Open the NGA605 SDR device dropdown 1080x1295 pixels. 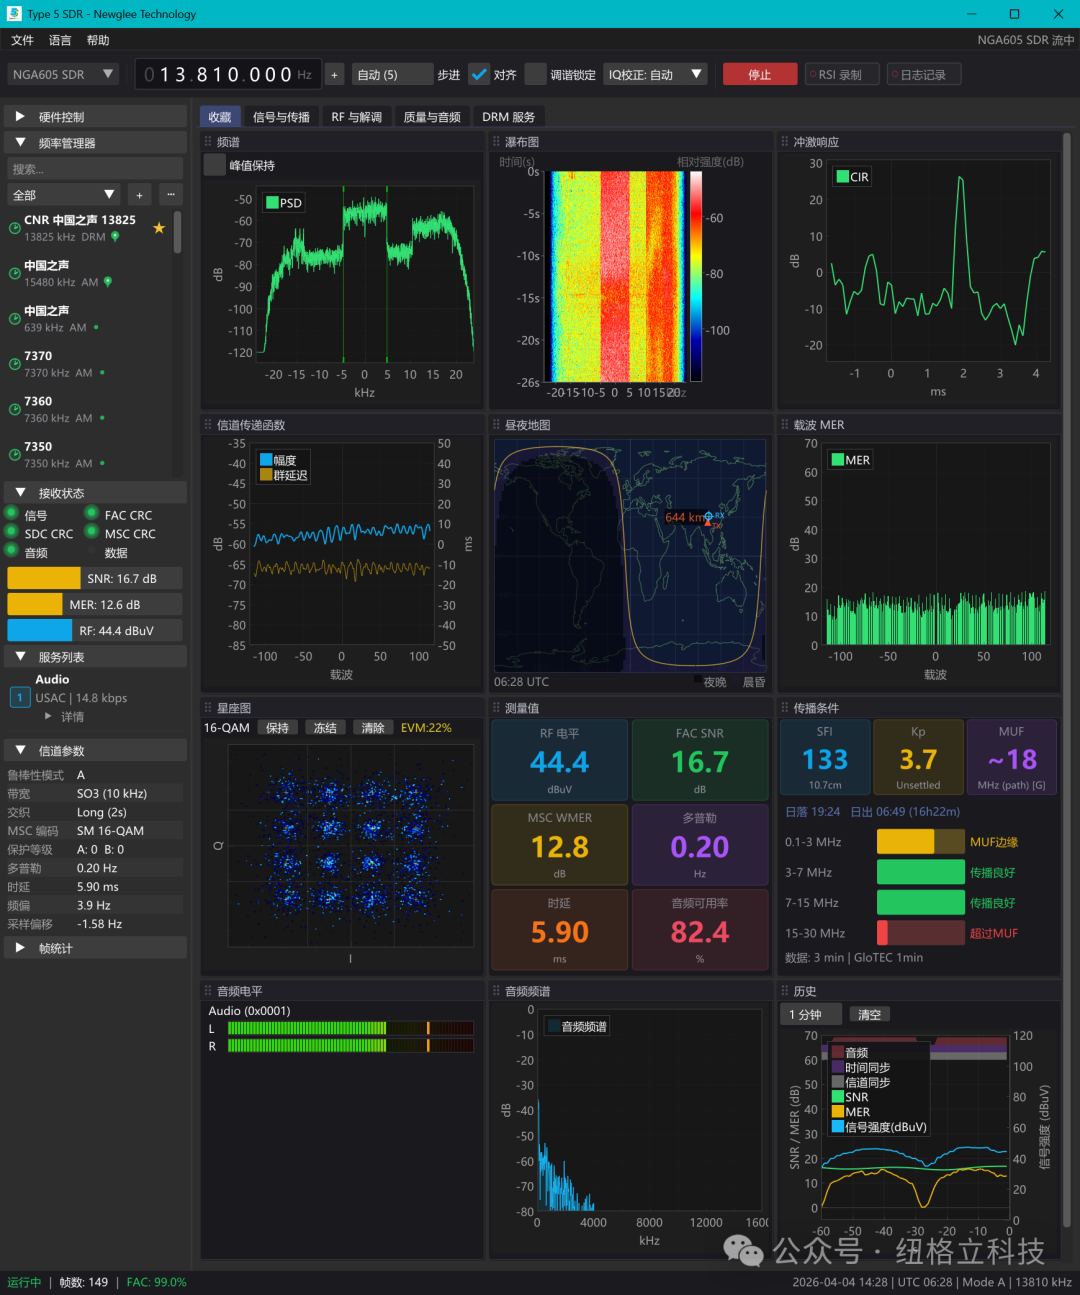[63, 75]
